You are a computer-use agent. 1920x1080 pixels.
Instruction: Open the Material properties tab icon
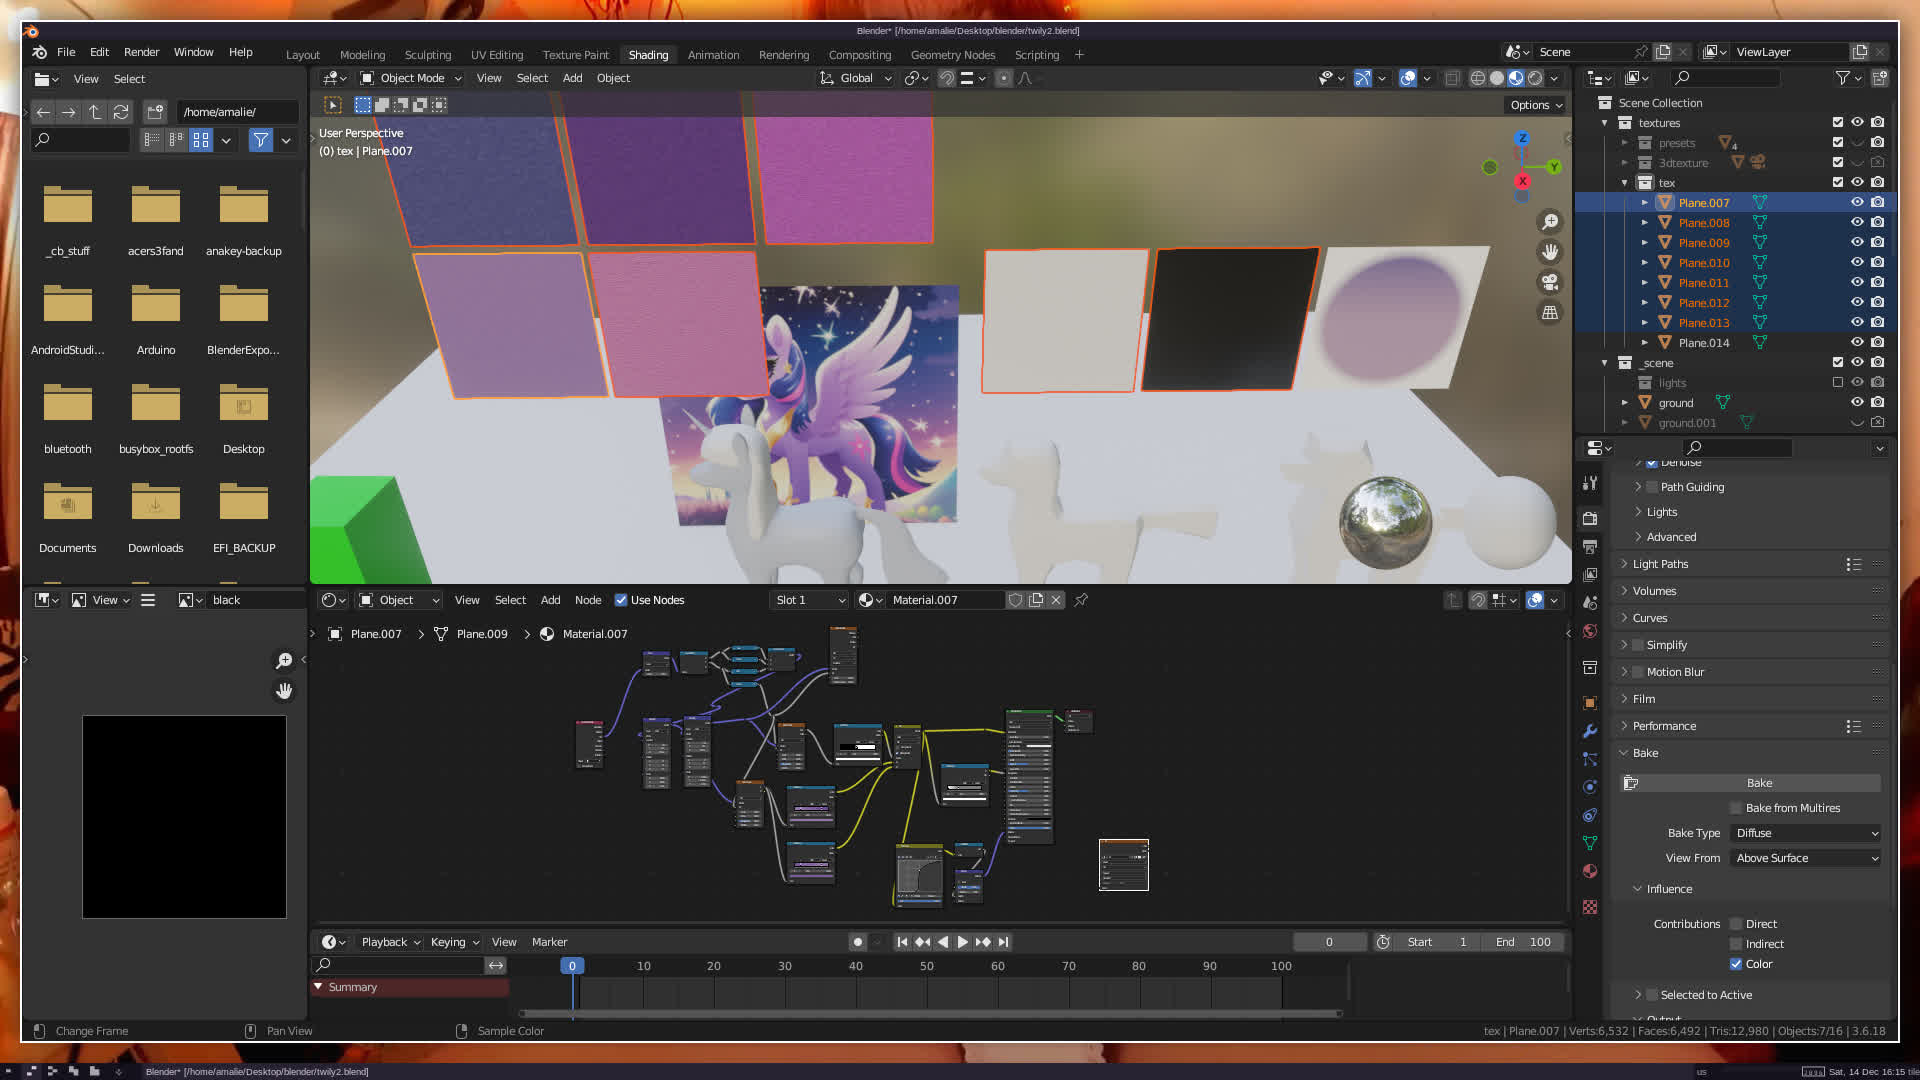click(1590, 872)
